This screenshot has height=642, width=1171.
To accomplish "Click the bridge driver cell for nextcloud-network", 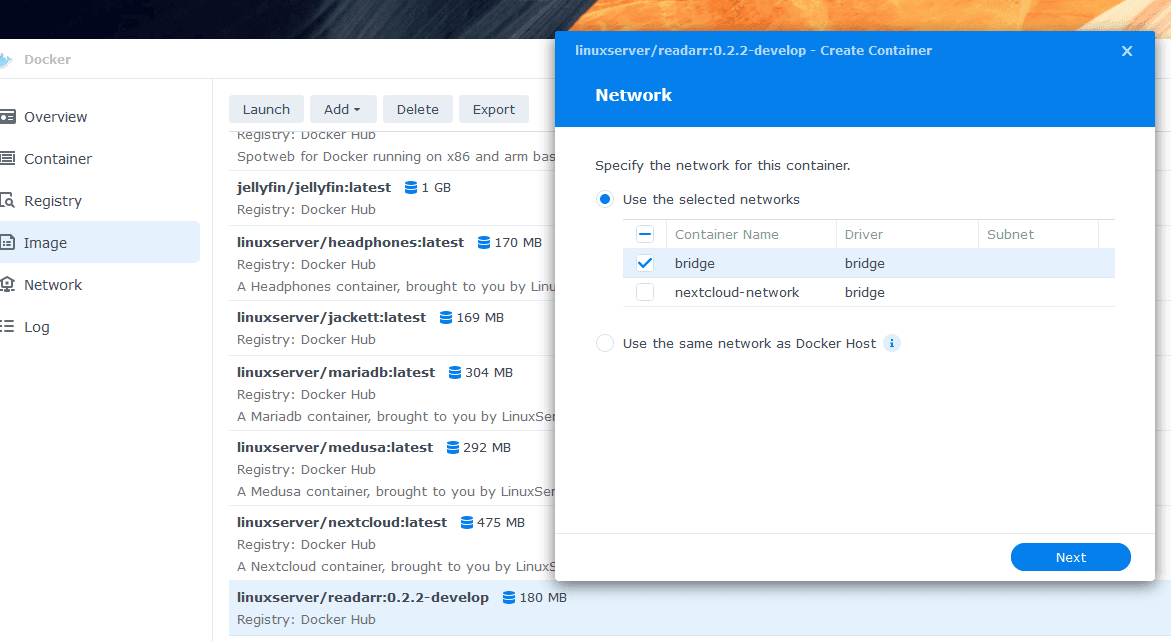I will point(865,293).
